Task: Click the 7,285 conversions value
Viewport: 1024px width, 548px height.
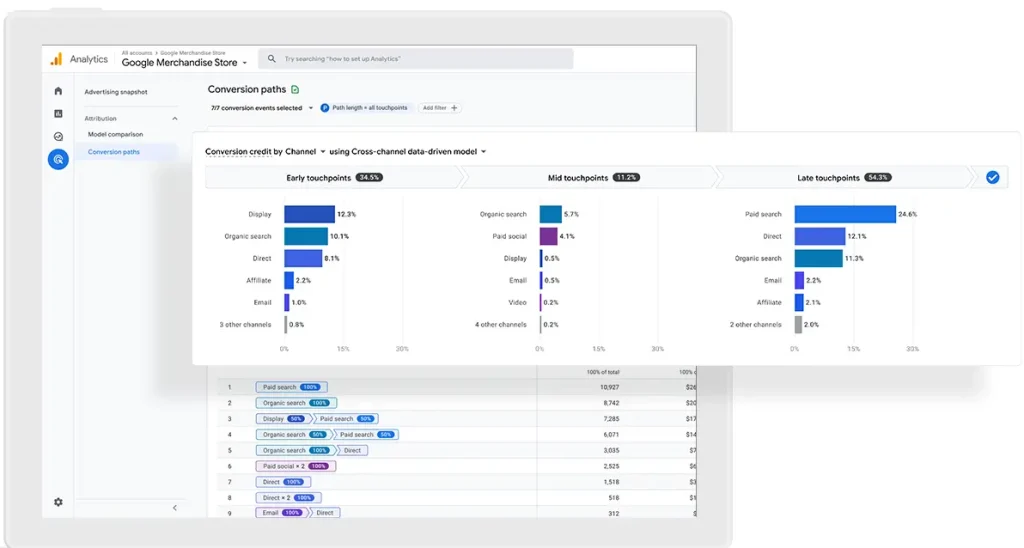Action: point(611,419)
